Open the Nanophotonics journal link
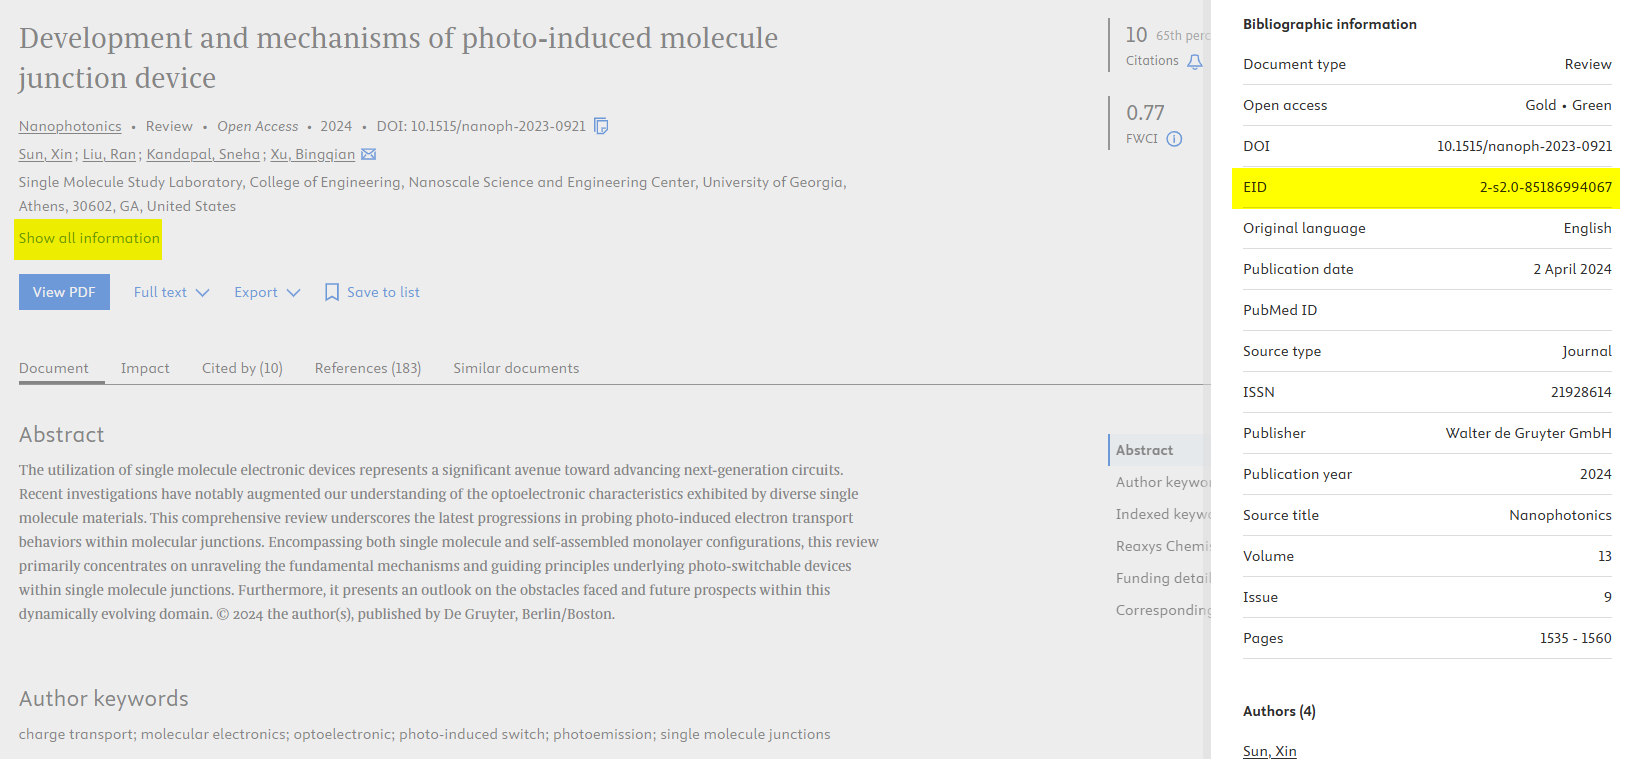This screenshot has height=759, width=1631. click(70, 126)
